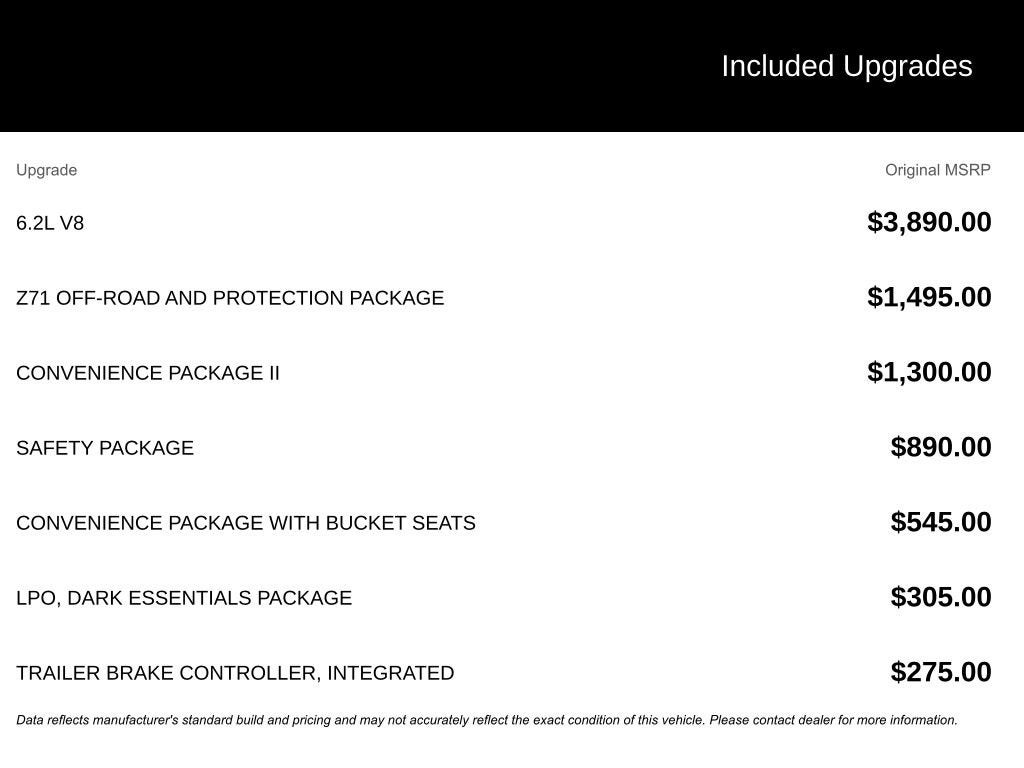1024x768 pixels.
Task: Click the $890.00 price value
Action: point(941,447)
